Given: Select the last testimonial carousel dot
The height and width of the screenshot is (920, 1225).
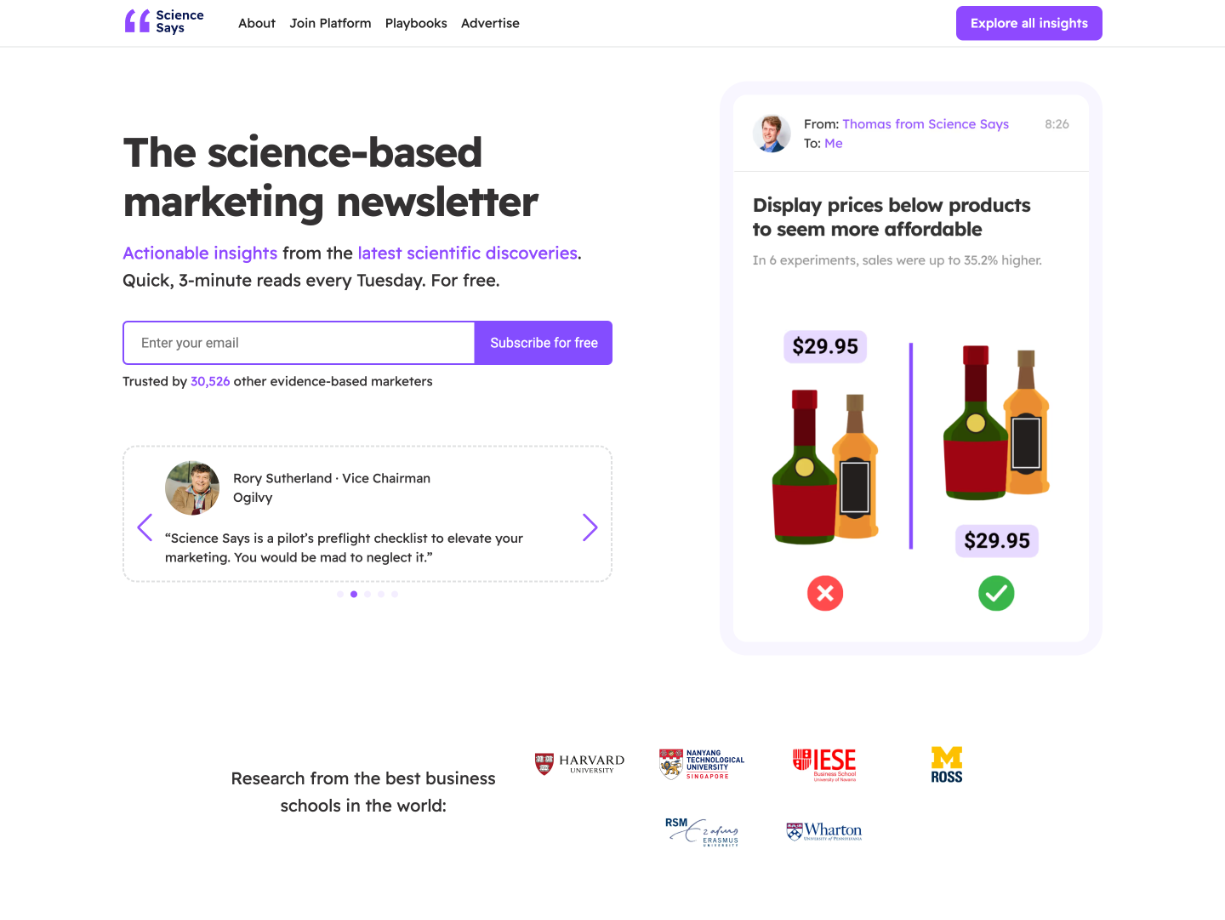Looking at the screenshot, I should [395, 594].
